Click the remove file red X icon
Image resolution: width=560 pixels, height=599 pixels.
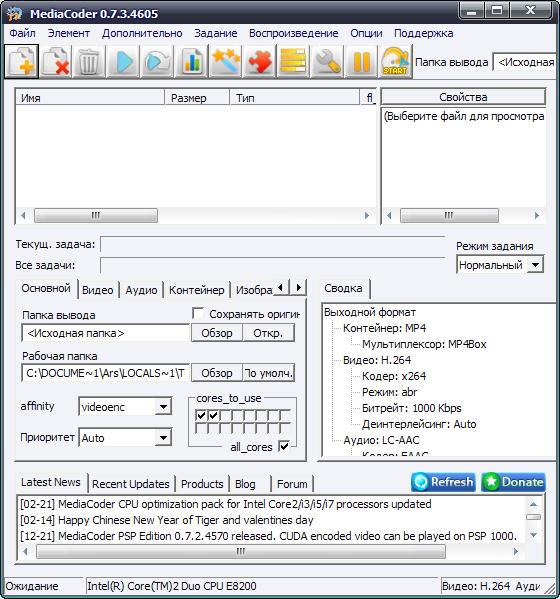click(x=56, y=62)
